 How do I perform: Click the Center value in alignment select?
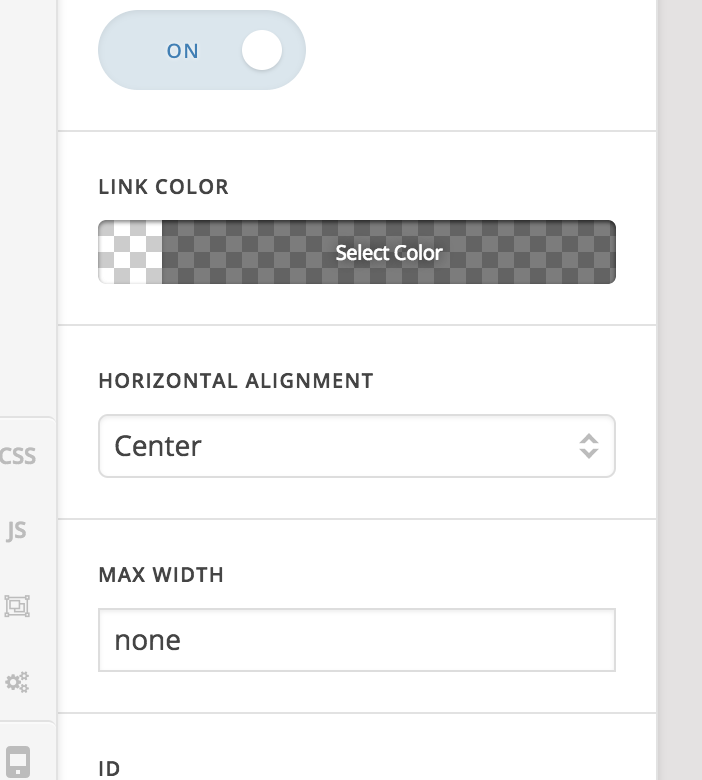tap(158, 446)
